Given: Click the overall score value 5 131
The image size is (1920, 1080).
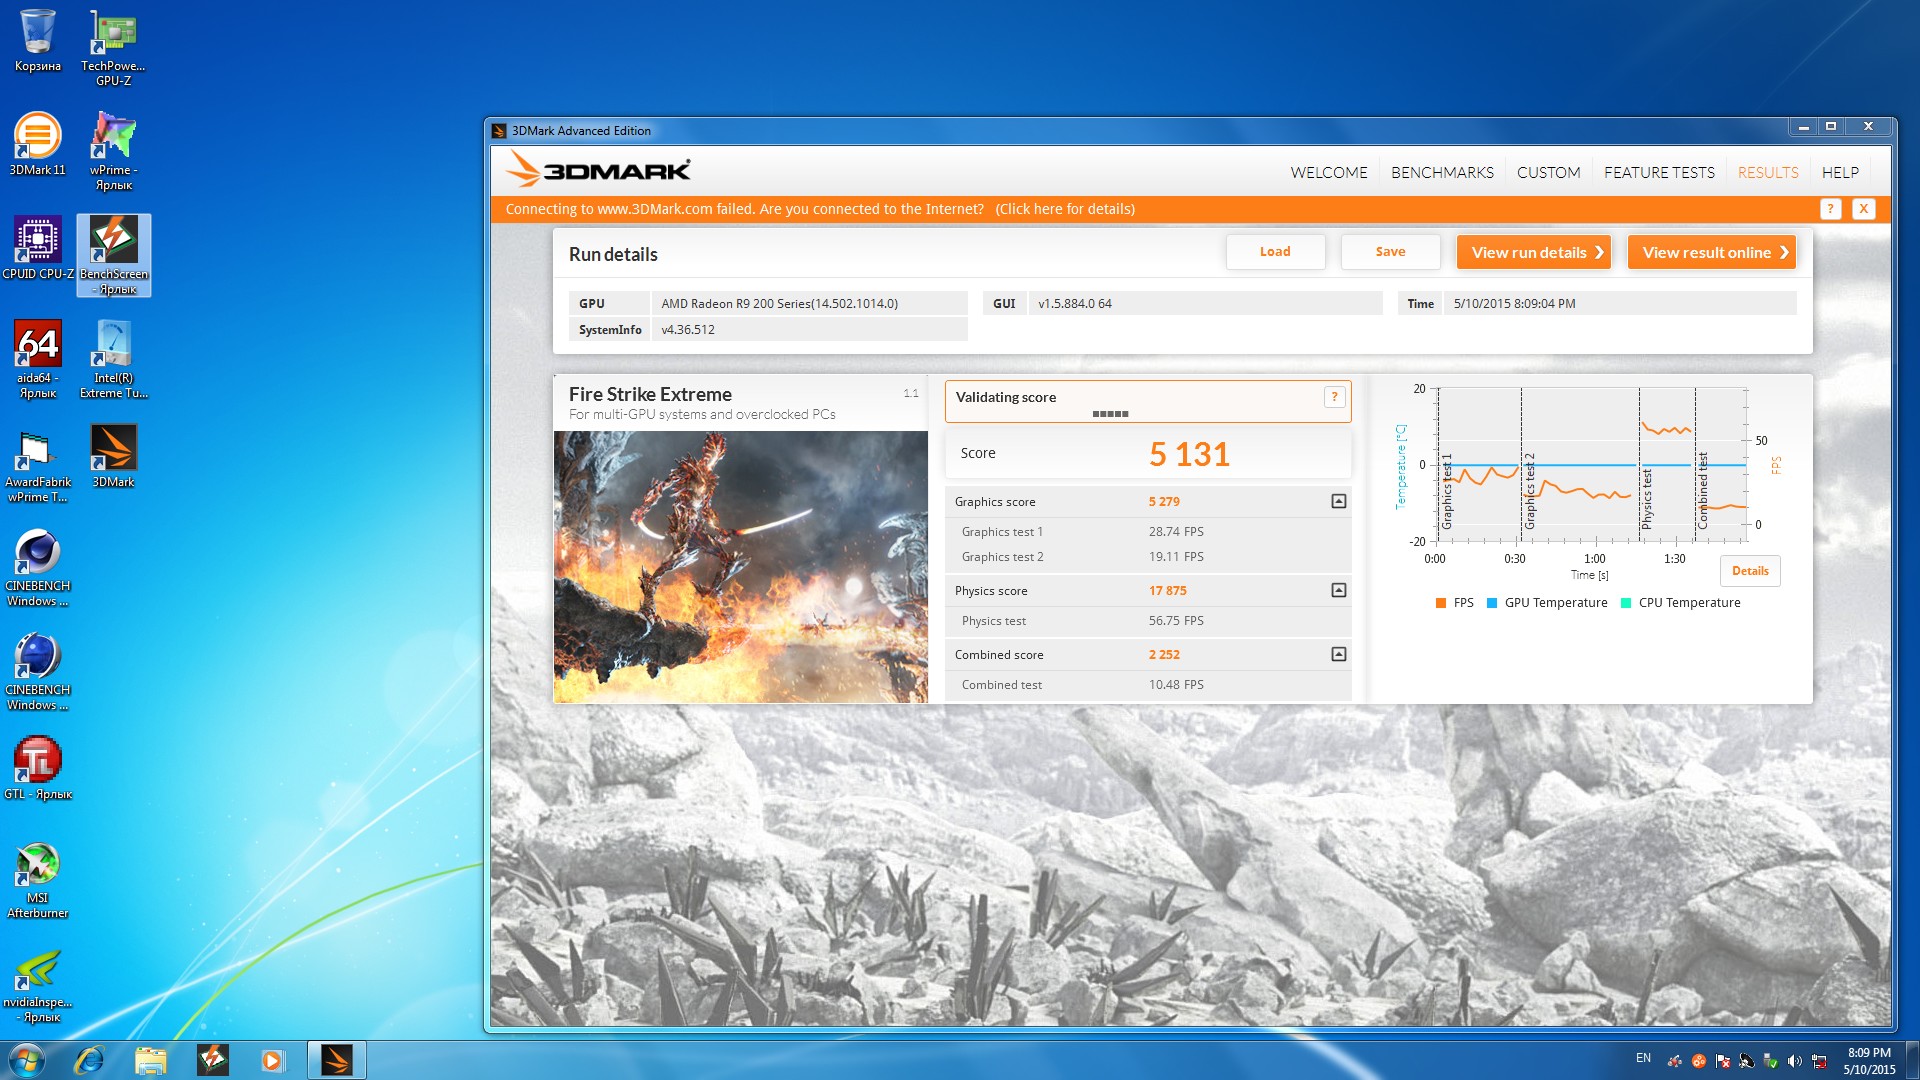Looking at the screenshot, I should pos(1189,454).
